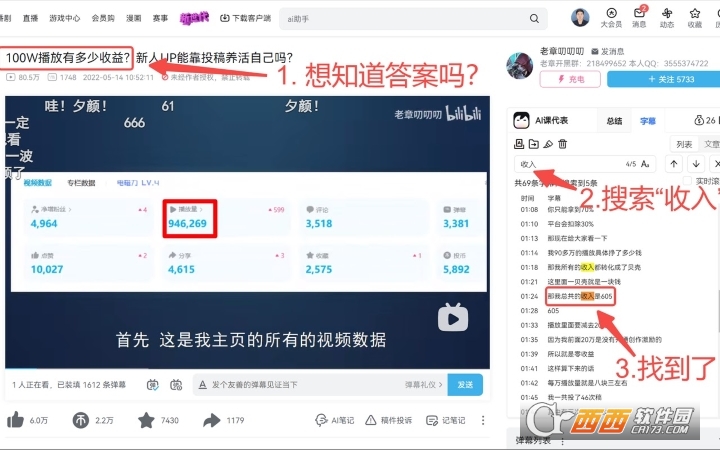Click the trash delete icon in the AI panel
Viewport: 720px width, 450px height.
[562, 144]
